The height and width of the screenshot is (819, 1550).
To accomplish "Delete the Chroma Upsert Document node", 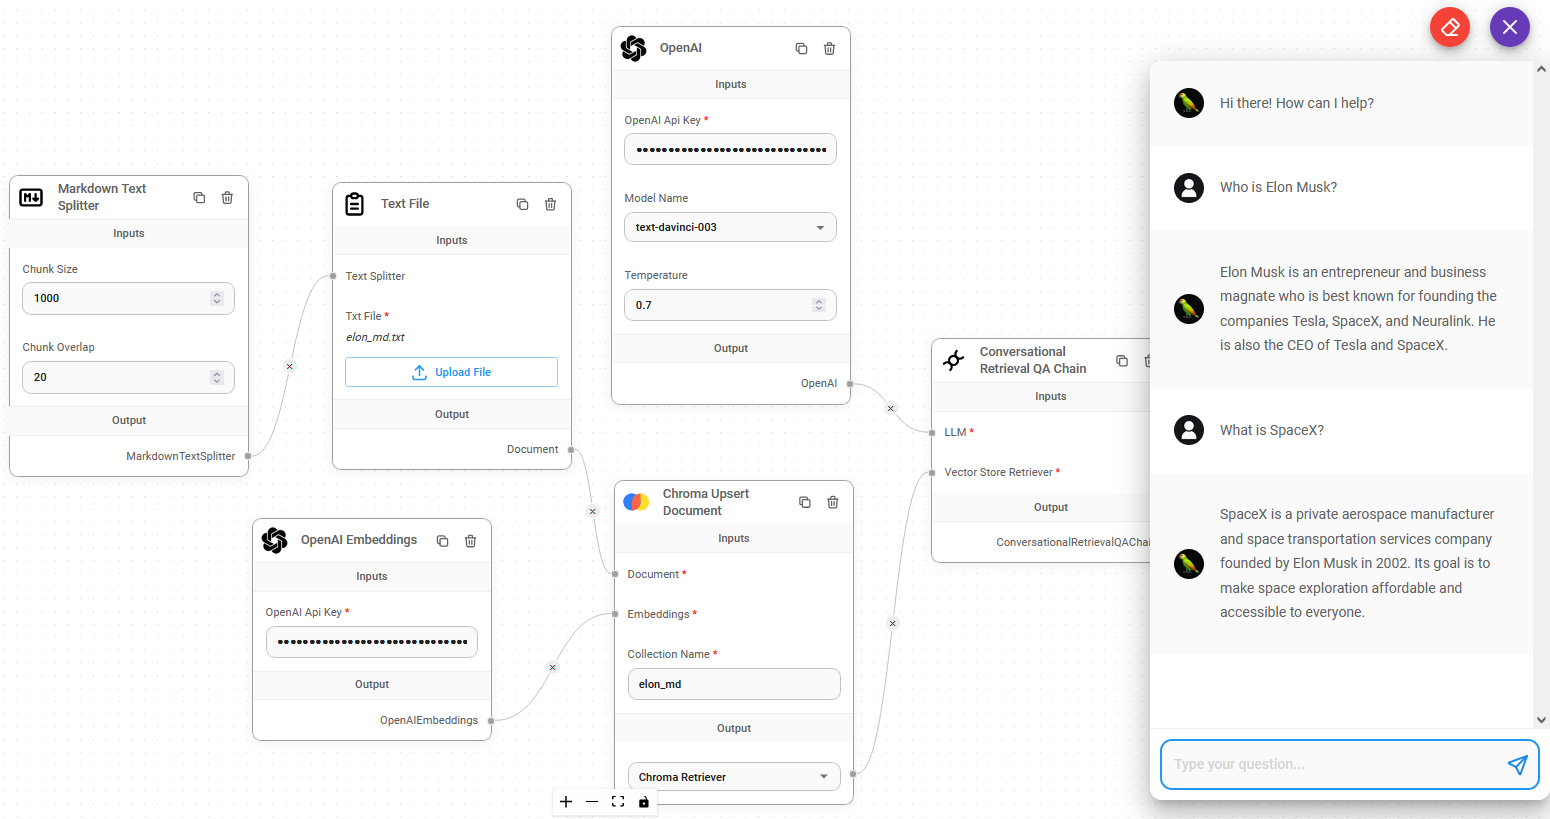I will click(x=833, y=502).
